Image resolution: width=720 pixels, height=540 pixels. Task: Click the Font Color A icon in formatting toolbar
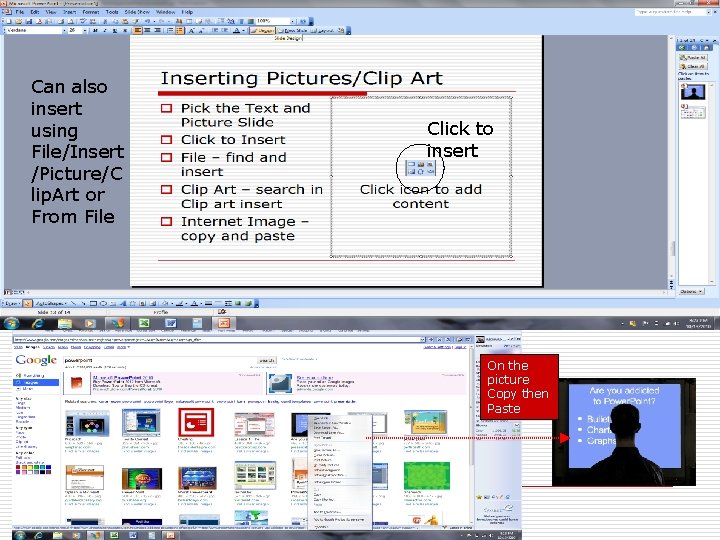[x=236, y=30]
